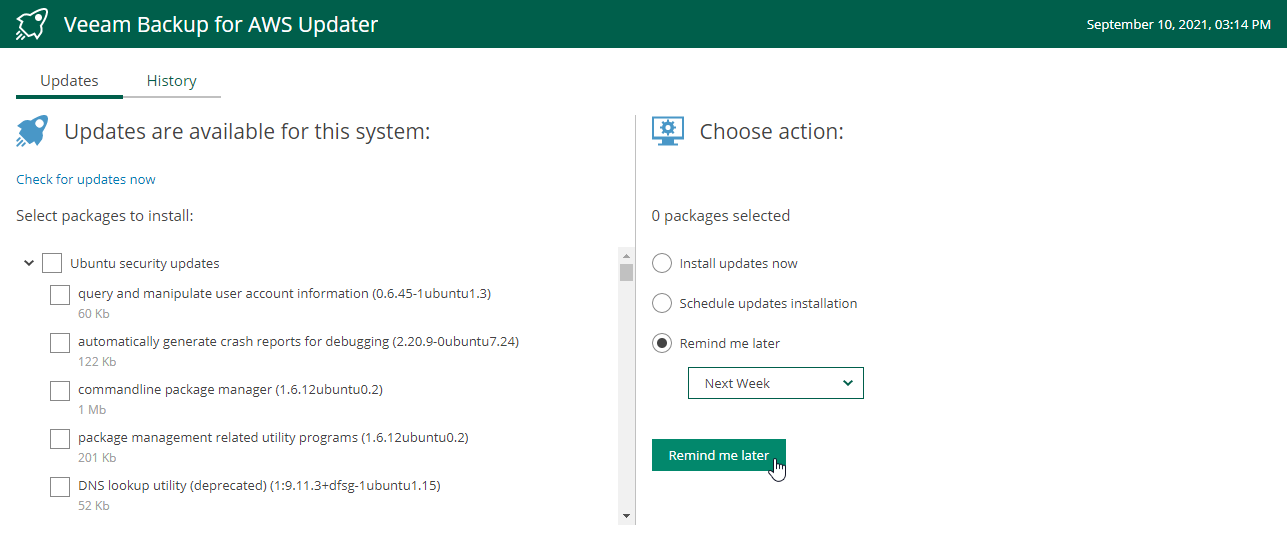Image resolution: width=1287 pixels, height=541 pixels.
Task: Open the Next Week dropdown
Action: point(775,384)
